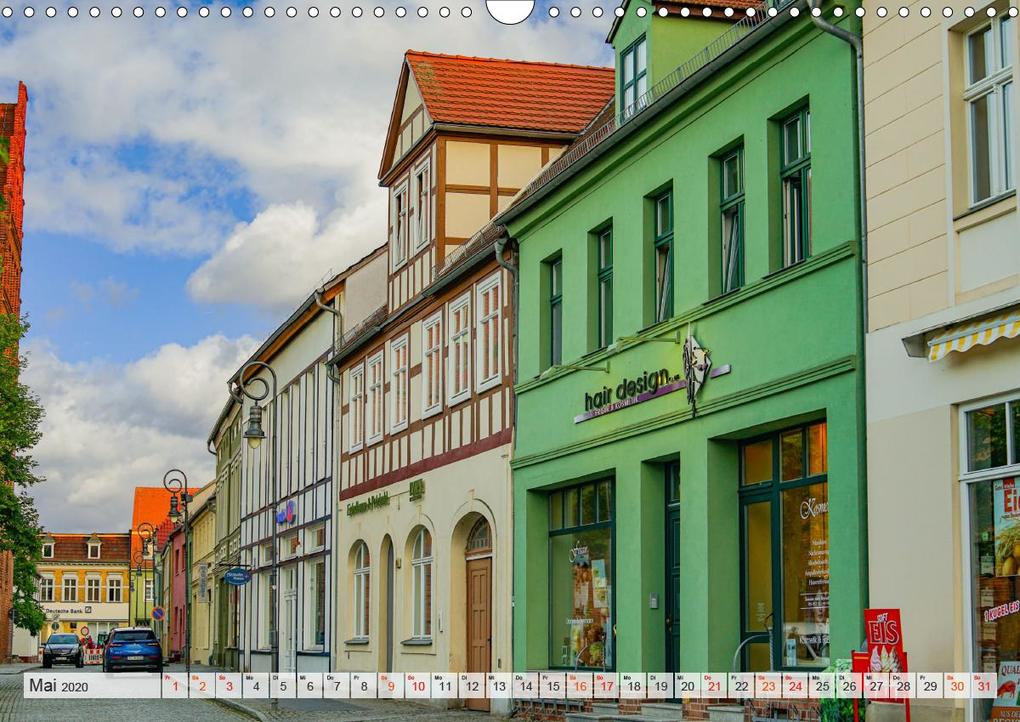Click the blue parked car

(133, 649)
